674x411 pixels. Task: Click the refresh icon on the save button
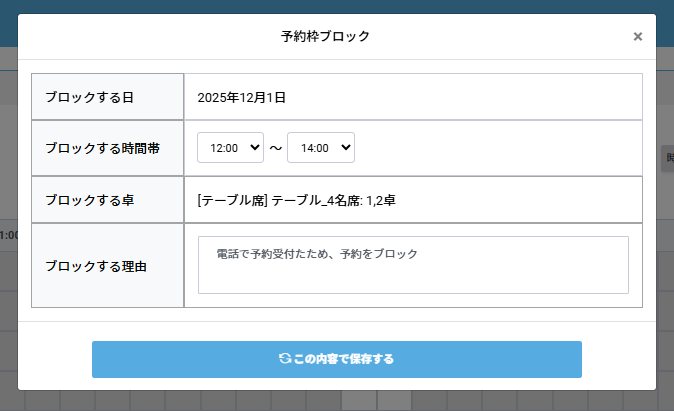pyautogui.click(x=285, y=358)
